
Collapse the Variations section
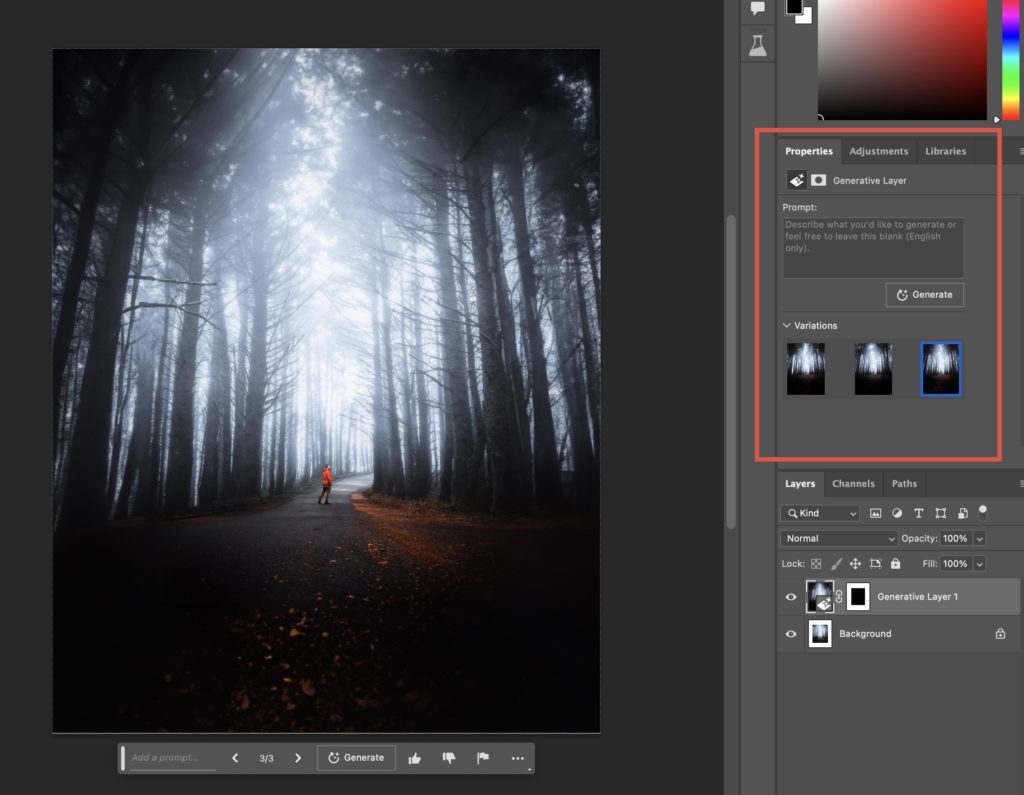[787, 325]
